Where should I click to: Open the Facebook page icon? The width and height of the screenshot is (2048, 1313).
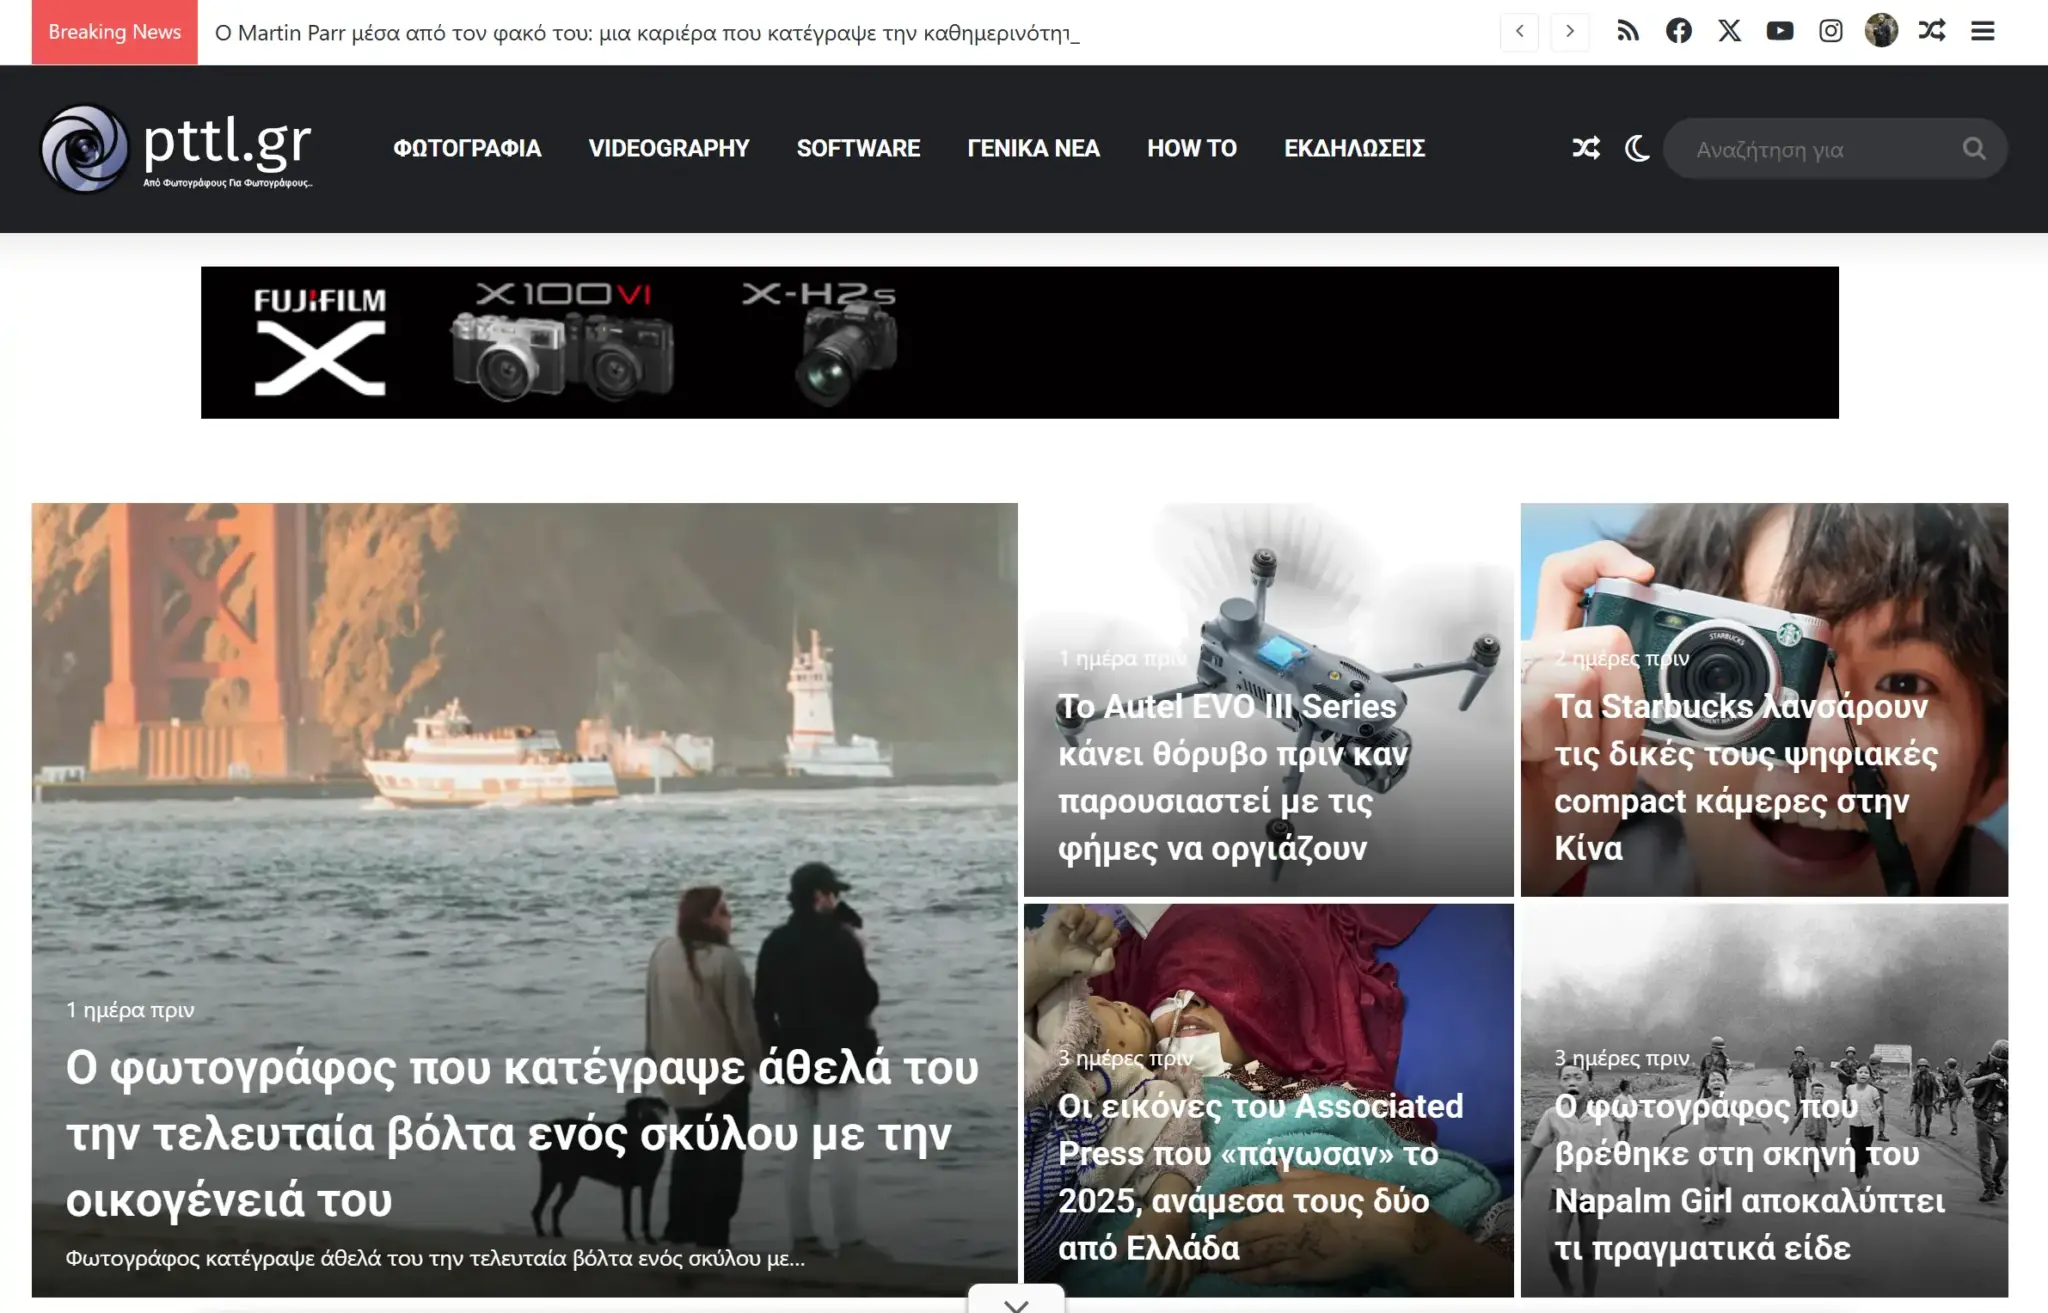1679,31
